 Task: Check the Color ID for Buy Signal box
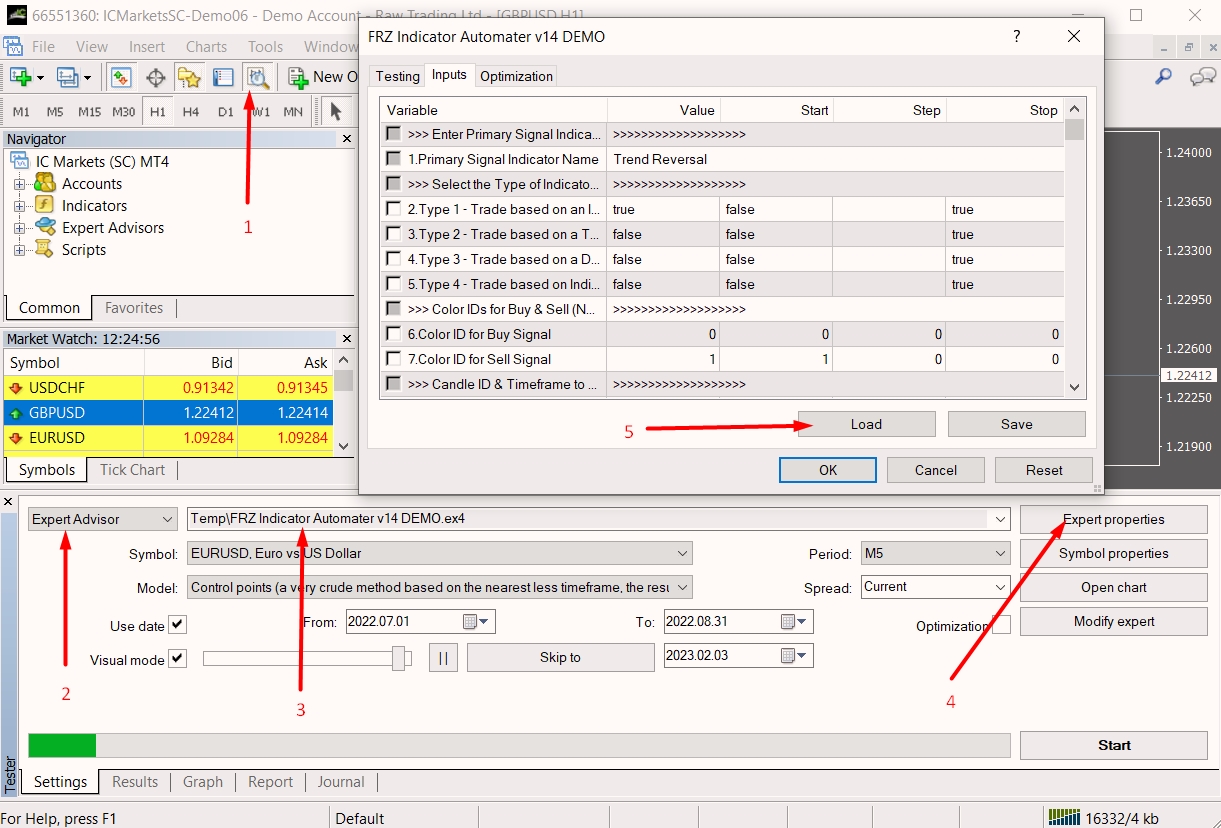click(394, 334)
